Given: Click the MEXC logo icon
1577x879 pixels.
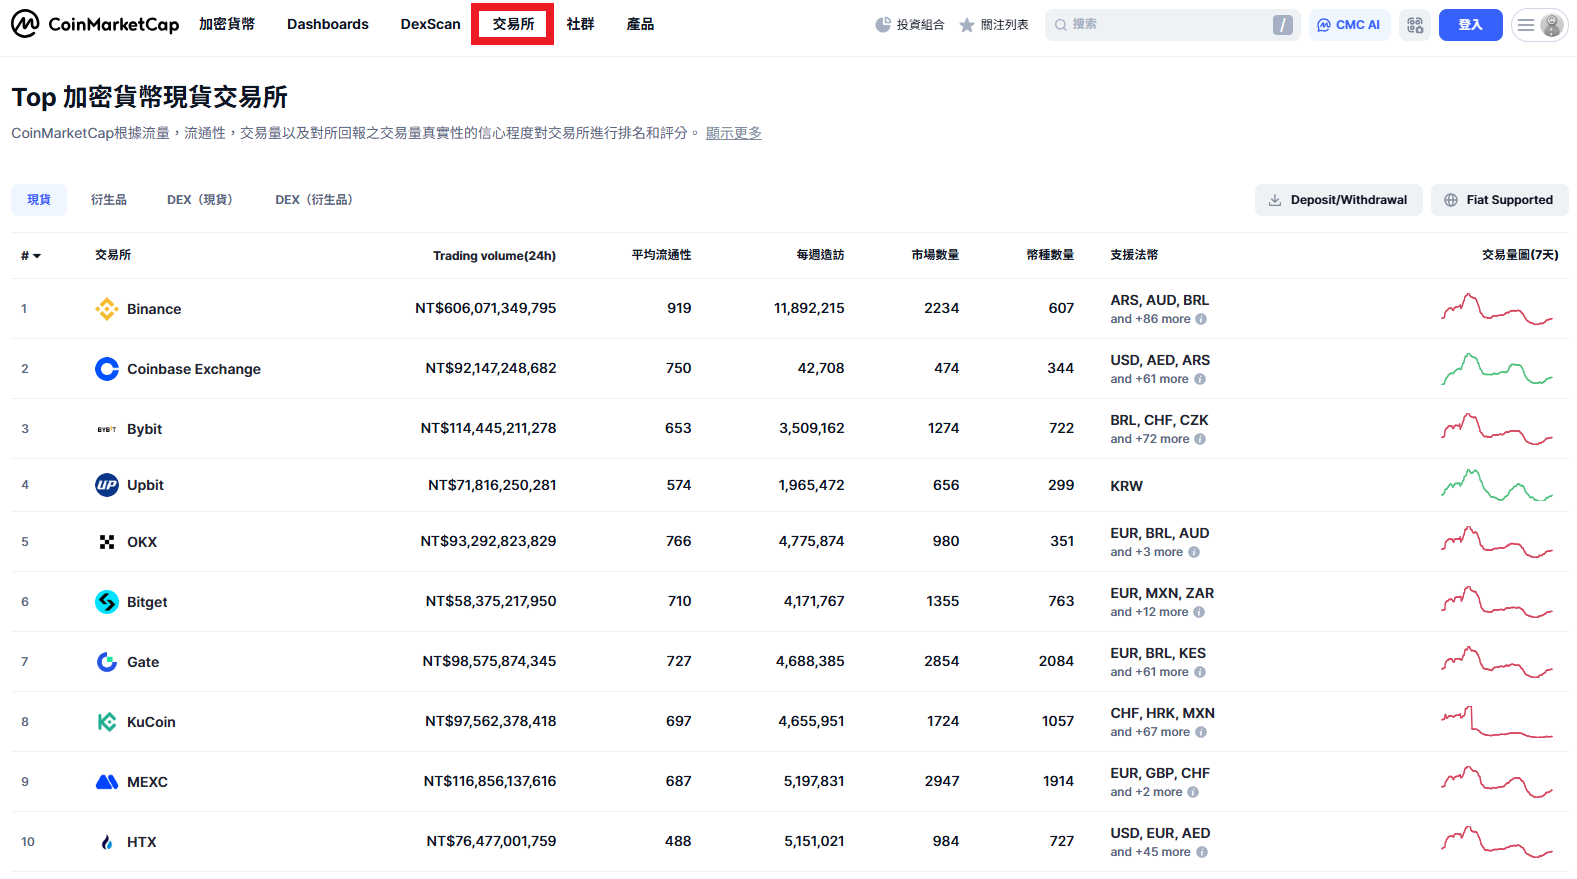Looking at the screenshot, I should [106, 782].
